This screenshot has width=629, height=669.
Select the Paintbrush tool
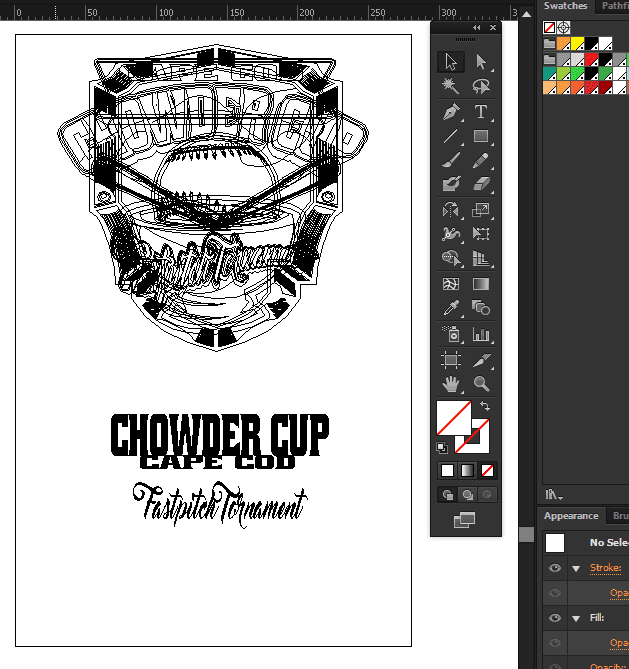tap(451, 160)
